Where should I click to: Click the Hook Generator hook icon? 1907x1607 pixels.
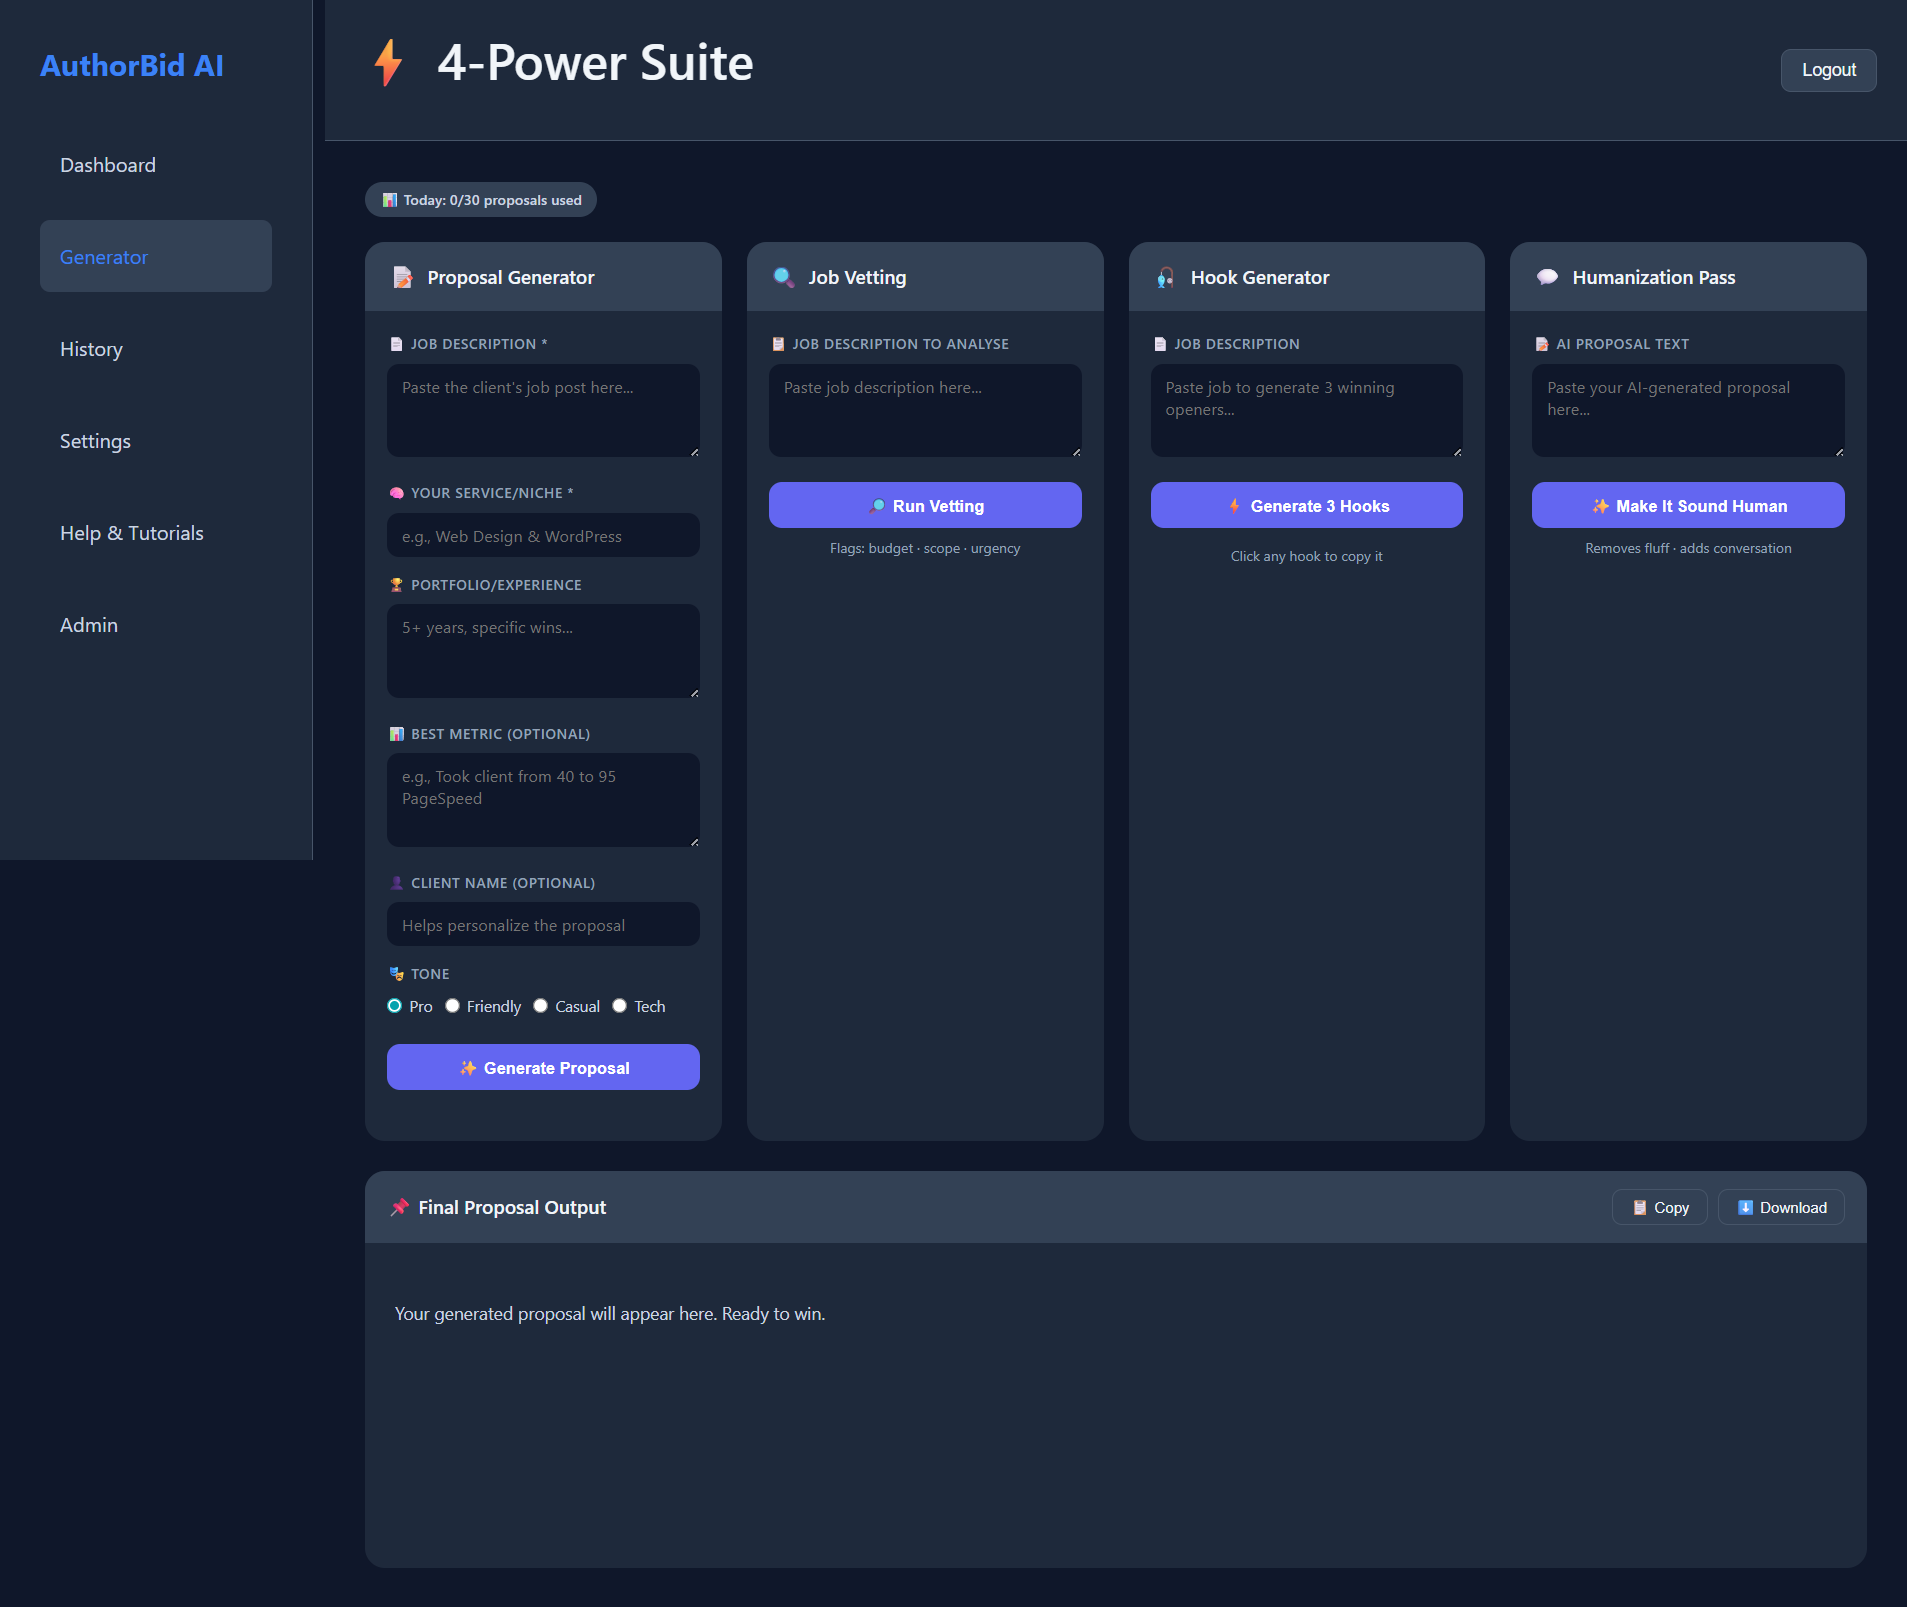click(1166, 278)
